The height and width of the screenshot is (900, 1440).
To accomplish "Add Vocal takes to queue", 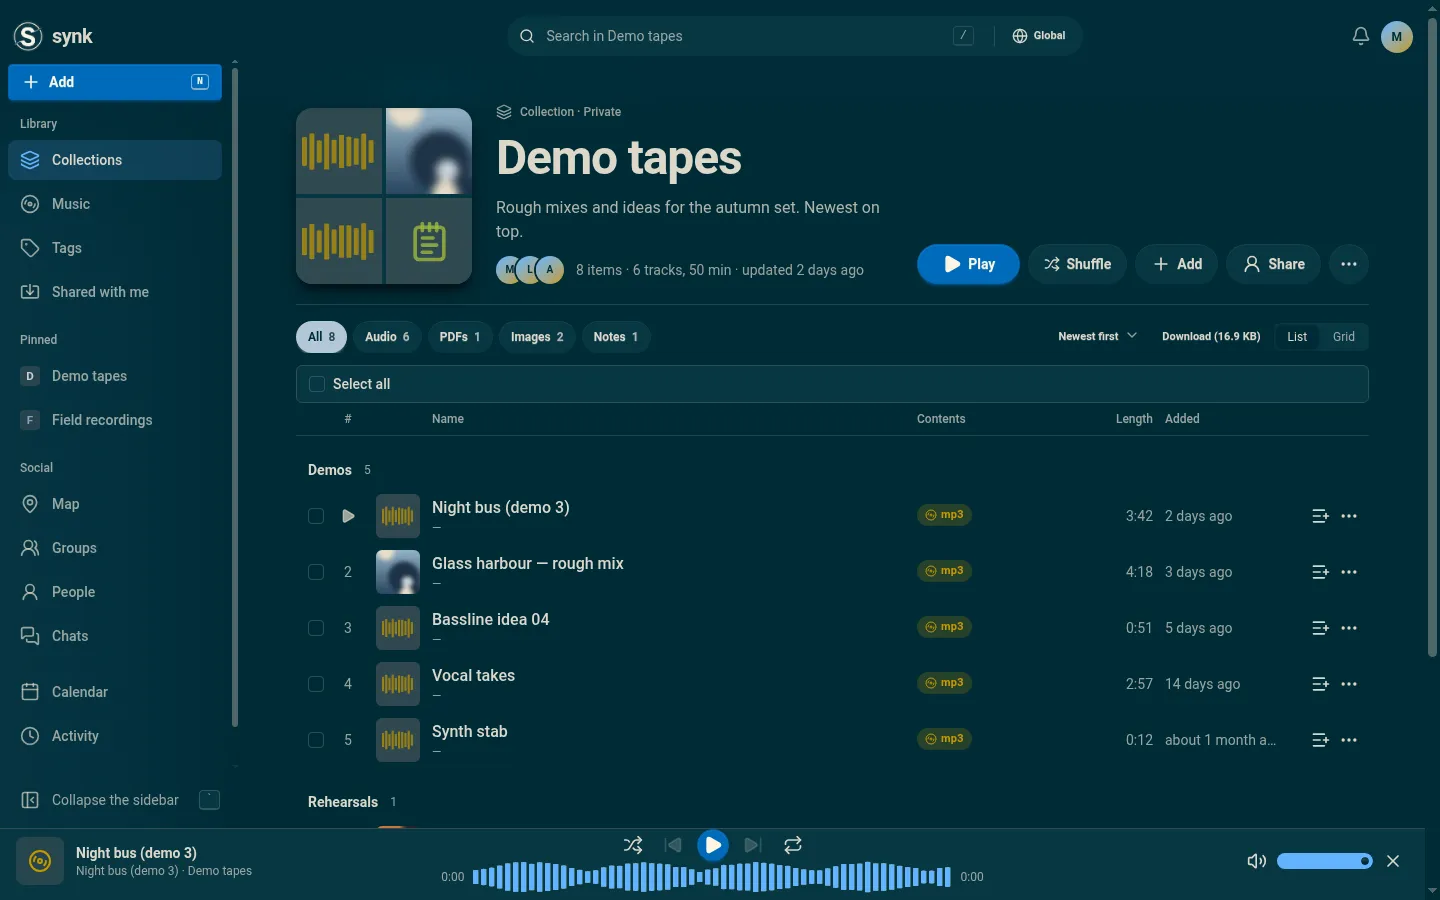I will pos(1320,684).
